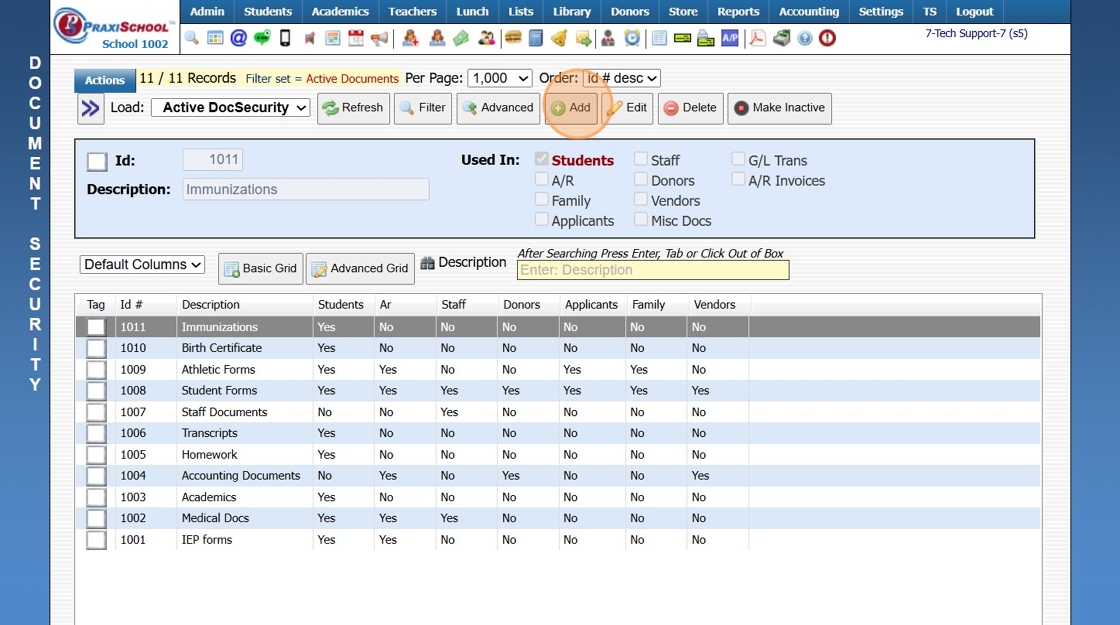Click the mobile phone icon
The height and width of the screenshot is (625, 1120).
285,39
